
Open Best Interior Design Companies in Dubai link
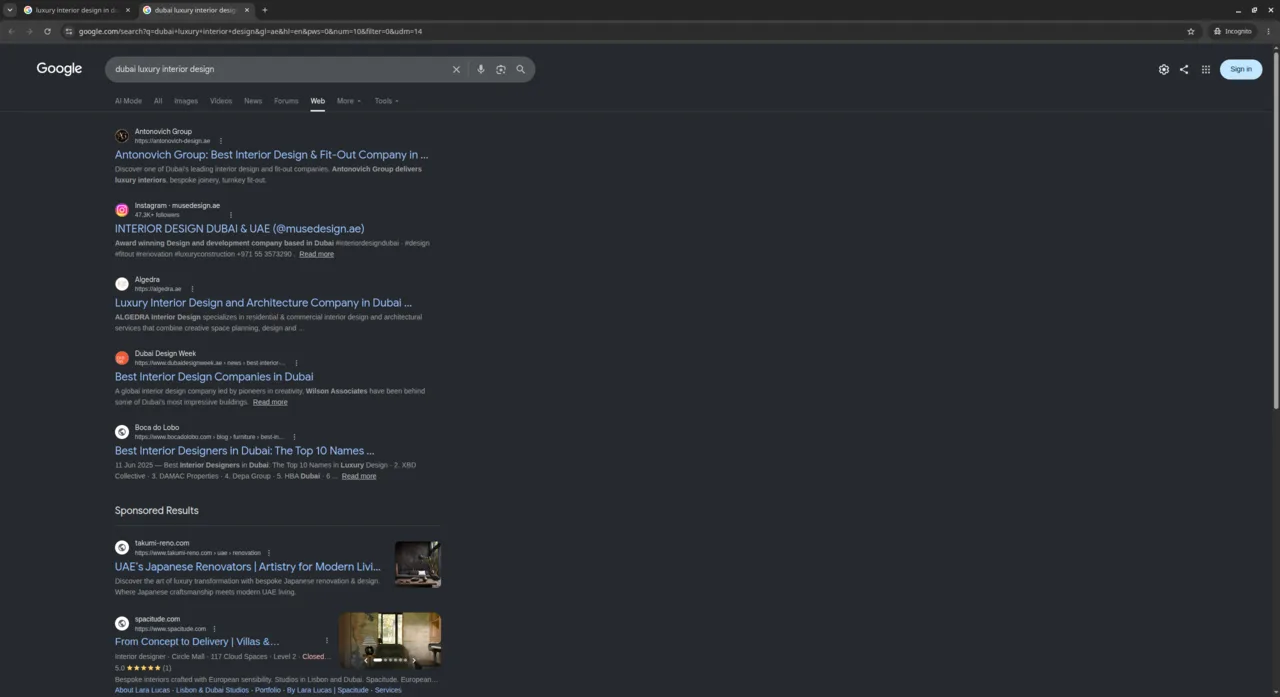[214, 377]
